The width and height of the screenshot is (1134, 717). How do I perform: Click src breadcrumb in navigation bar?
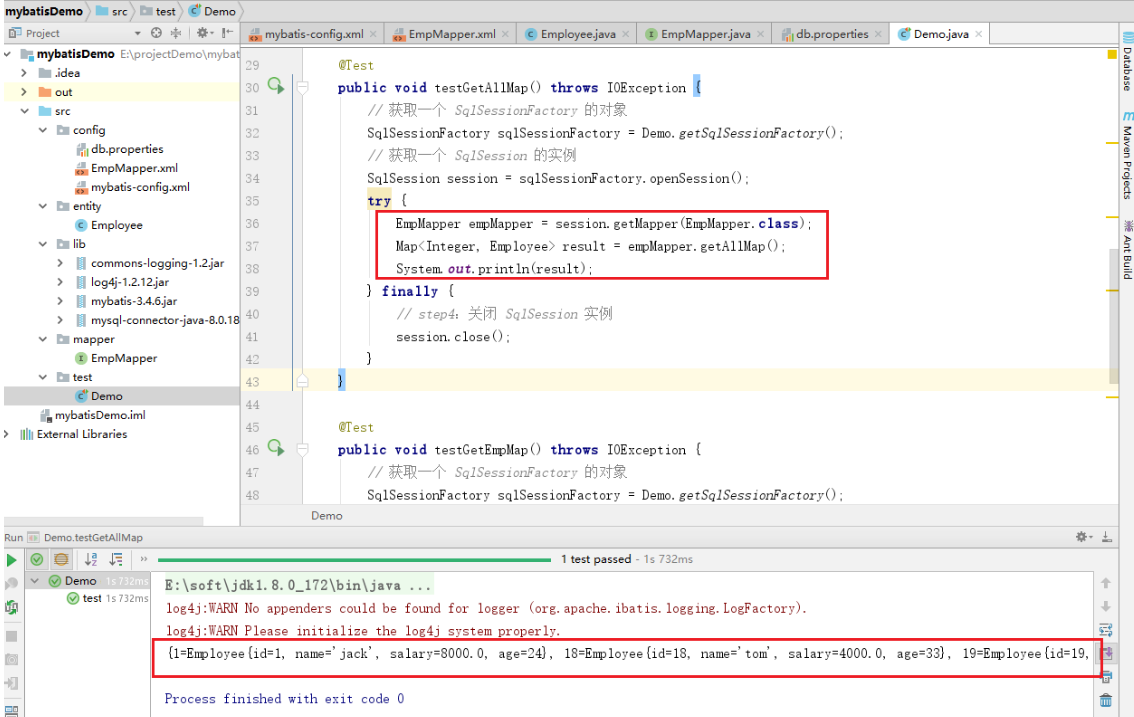pos(112,11)
